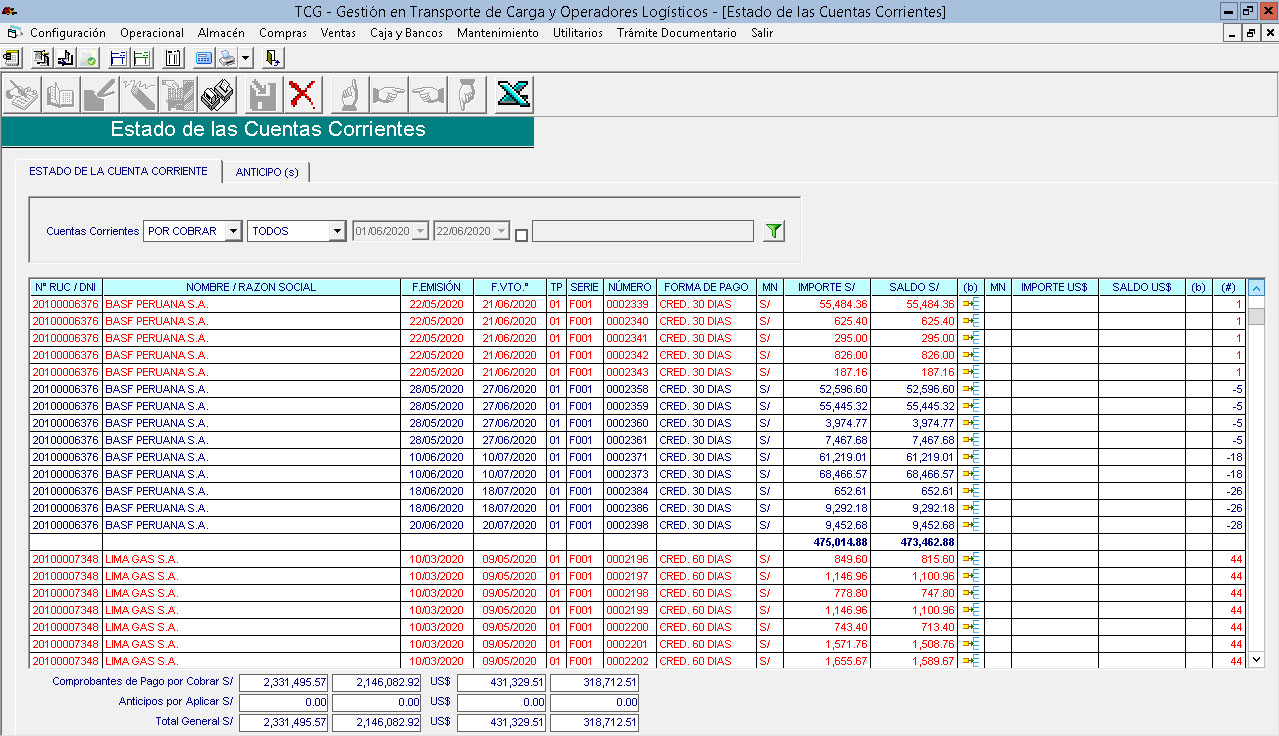Click the NOMBRE / RAZON SOCIAL column header
Image resolution: width=1279 pixels, height=736 pixels.
(251, 287)
